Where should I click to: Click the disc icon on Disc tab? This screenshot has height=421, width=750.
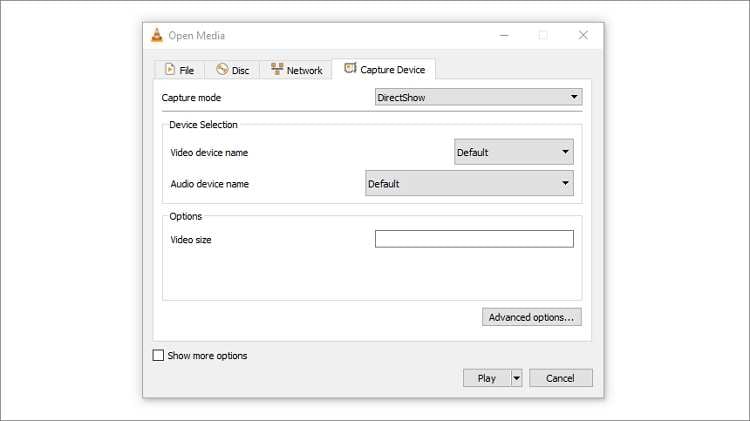tap(222, 70)
